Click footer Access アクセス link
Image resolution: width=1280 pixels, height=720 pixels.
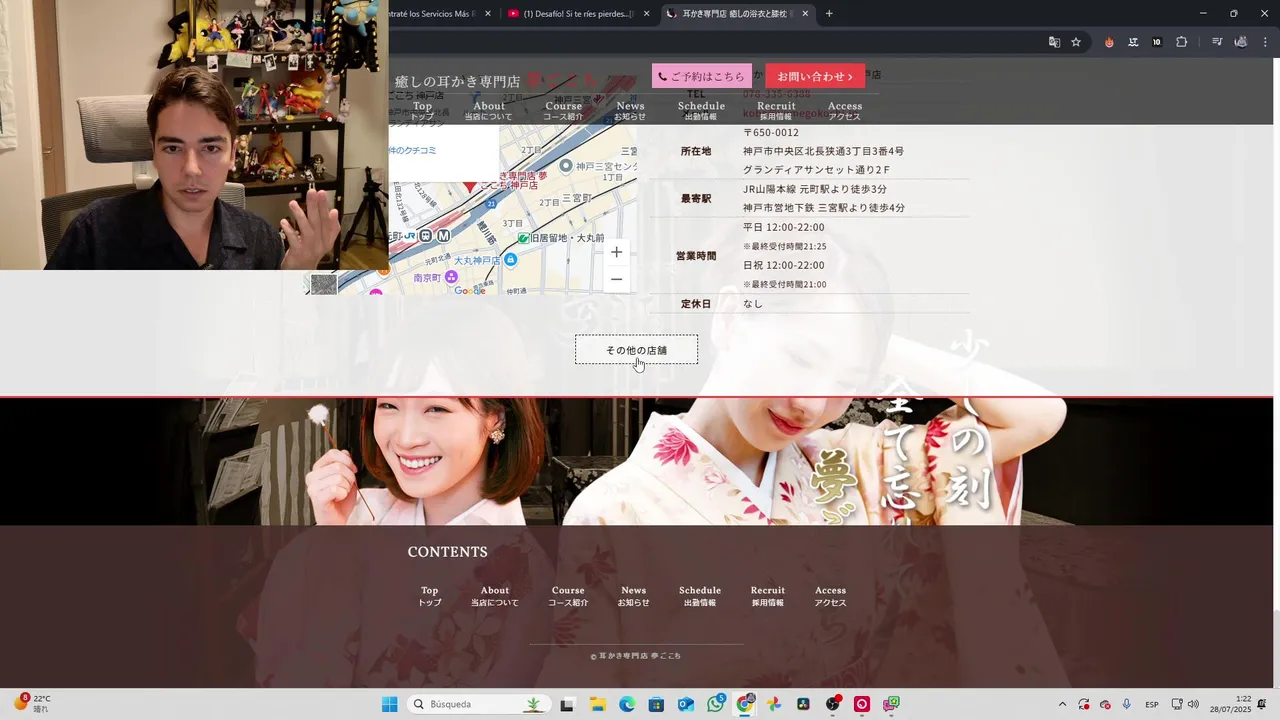[830, 596]
